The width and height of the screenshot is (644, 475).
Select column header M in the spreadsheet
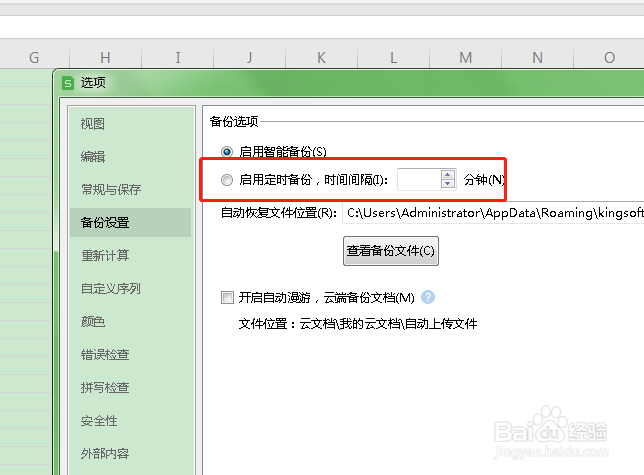(465, 58)
